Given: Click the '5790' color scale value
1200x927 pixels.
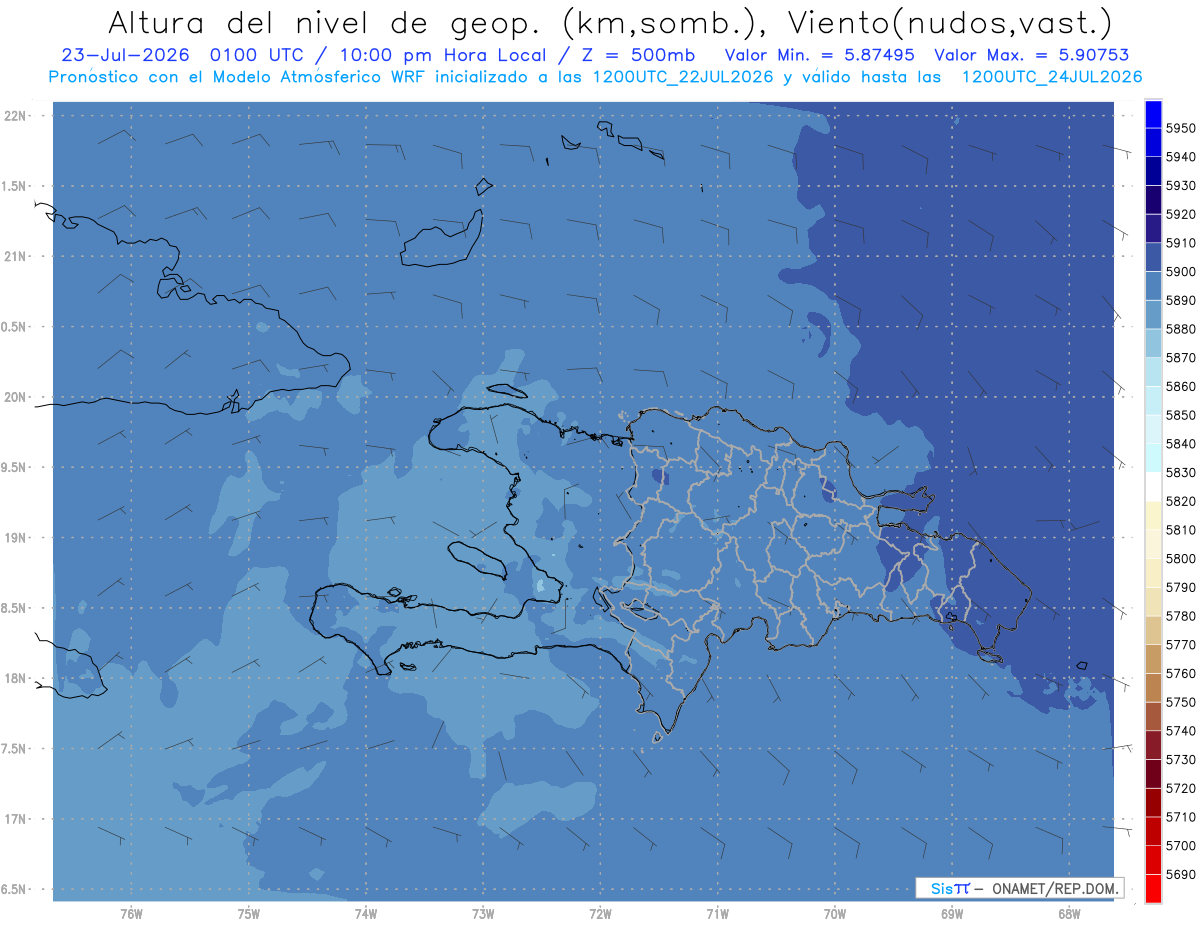Looking at the screenshot, I should click(x=1181, y=587).
